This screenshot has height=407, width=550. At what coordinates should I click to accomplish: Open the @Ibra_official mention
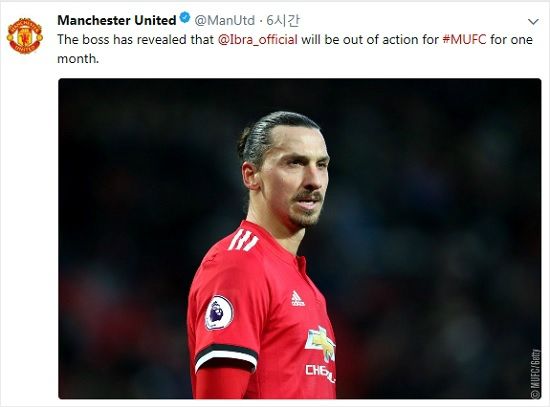(257, 39)
